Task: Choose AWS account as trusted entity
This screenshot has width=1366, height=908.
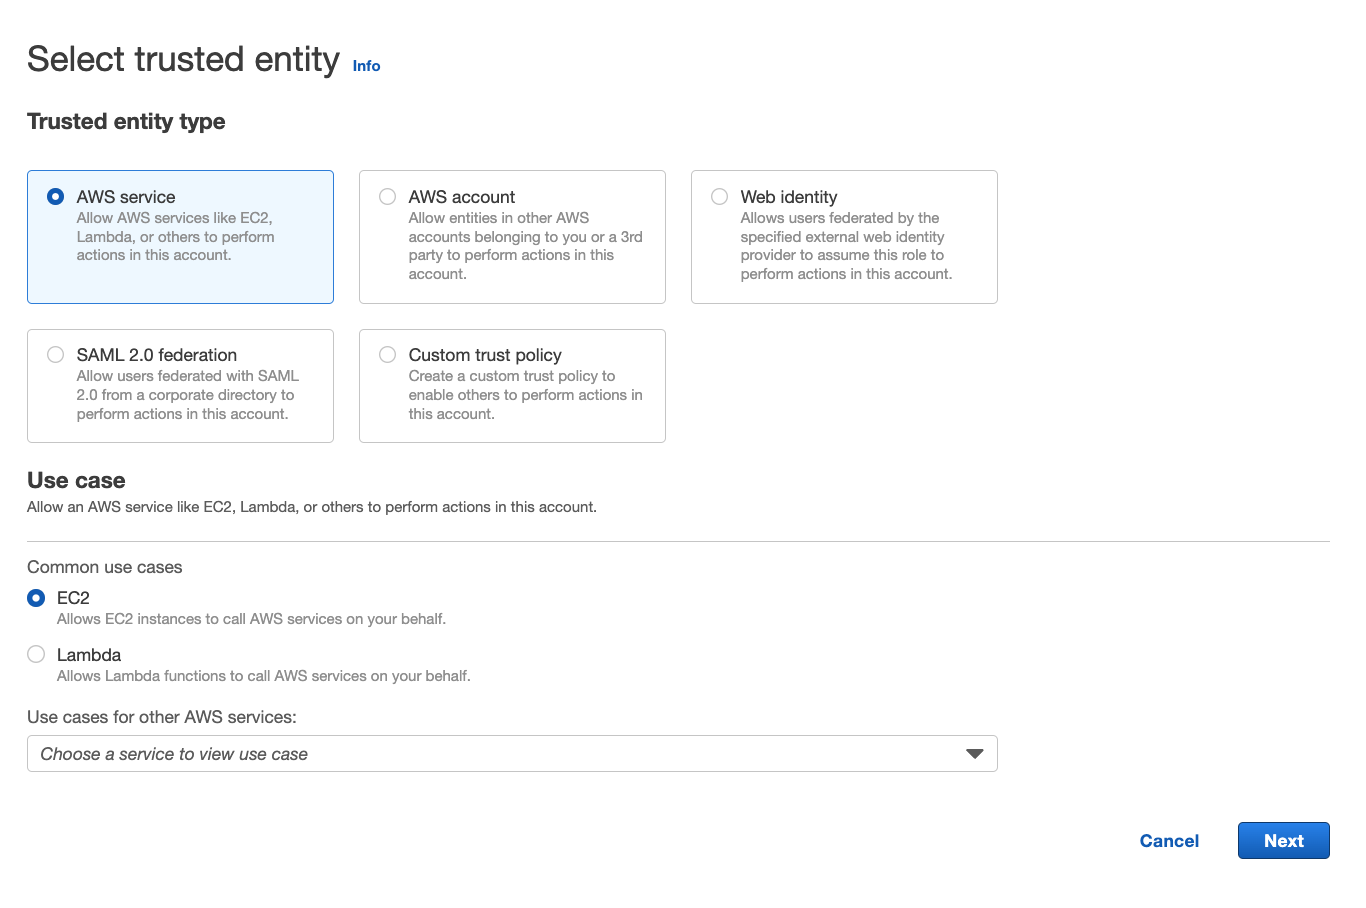Action: tap(388, 197)
